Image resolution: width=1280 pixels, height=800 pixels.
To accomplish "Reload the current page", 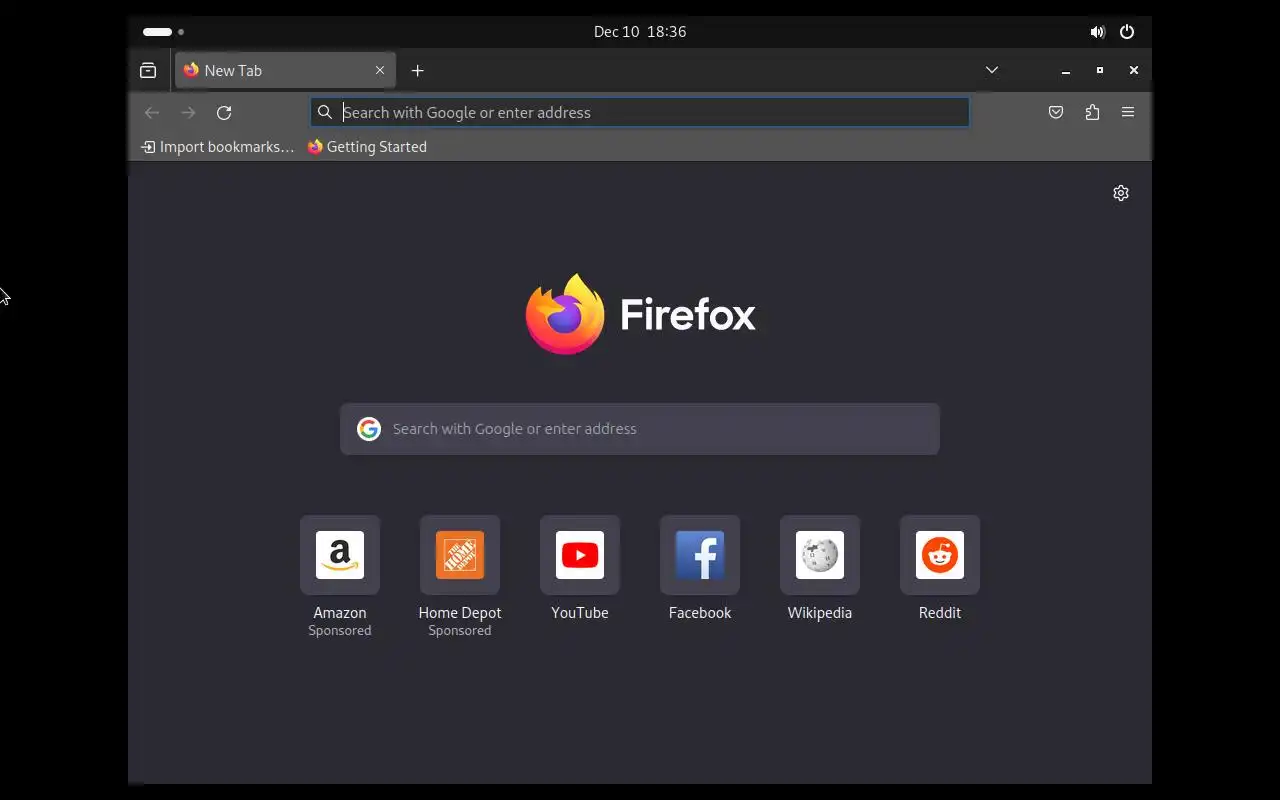I will [x=224, y=112].
